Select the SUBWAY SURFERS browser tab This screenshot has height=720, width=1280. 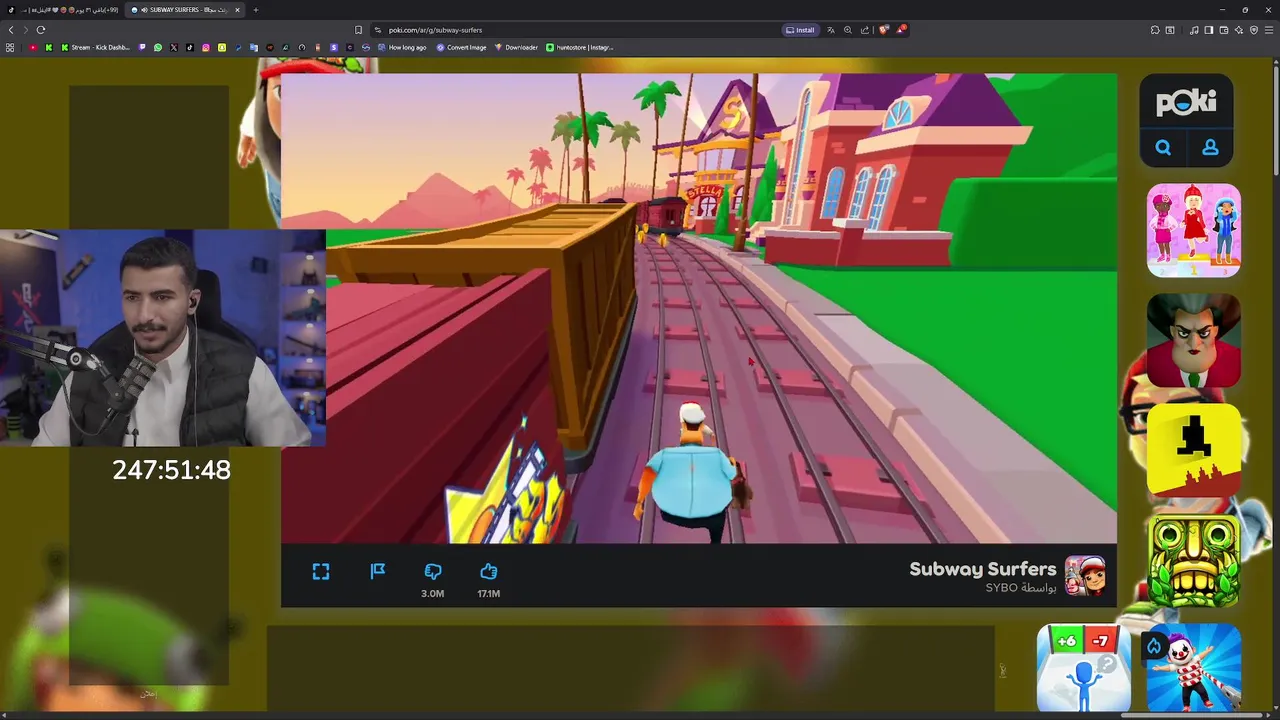[x=185, y=10]
